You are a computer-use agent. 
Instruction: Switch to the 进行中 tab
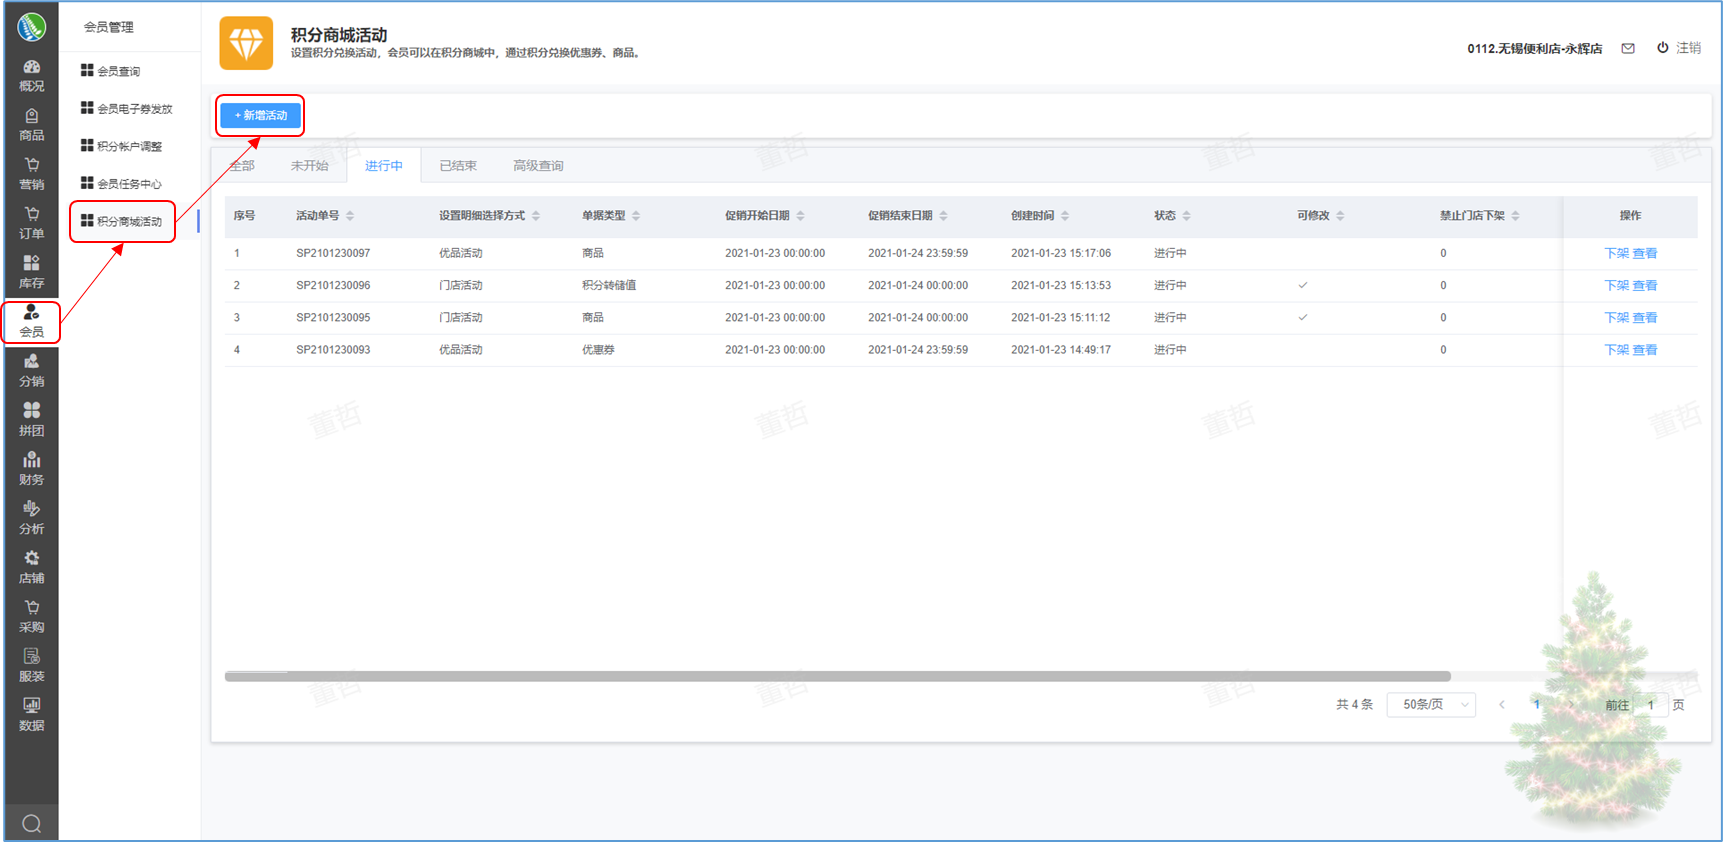point(384,166)
